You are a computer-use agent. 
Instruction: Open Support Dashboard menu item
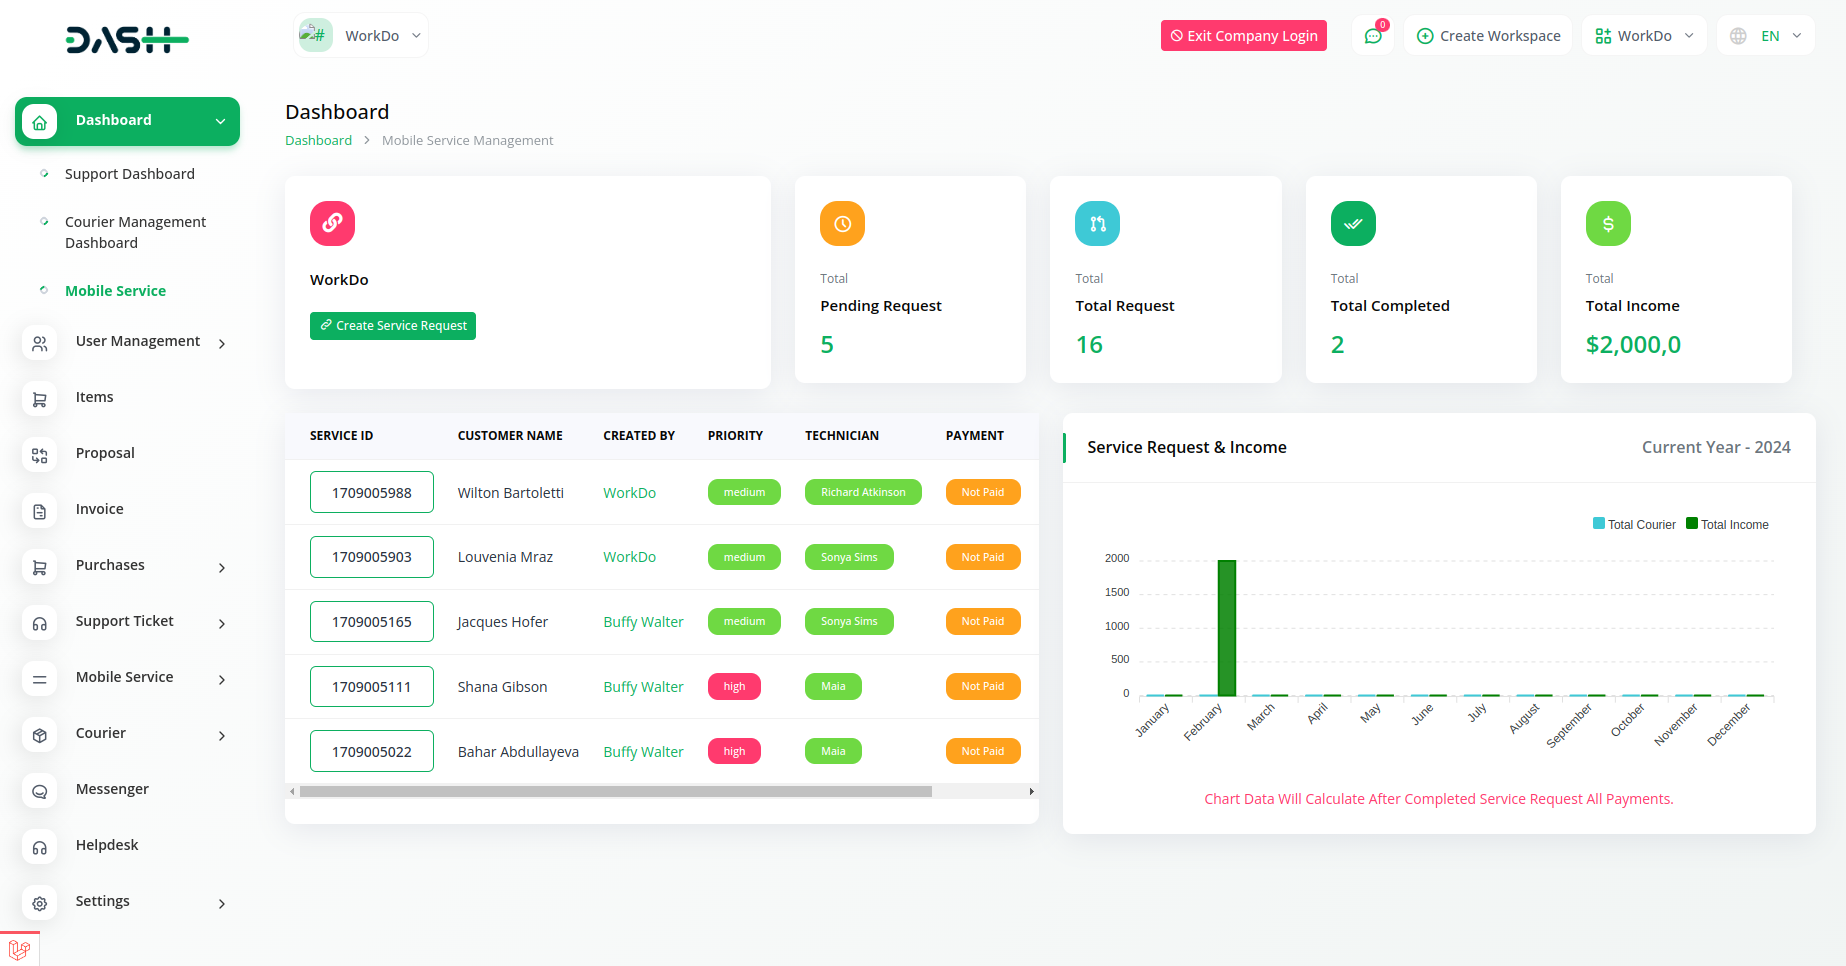(x=130, y=174)
